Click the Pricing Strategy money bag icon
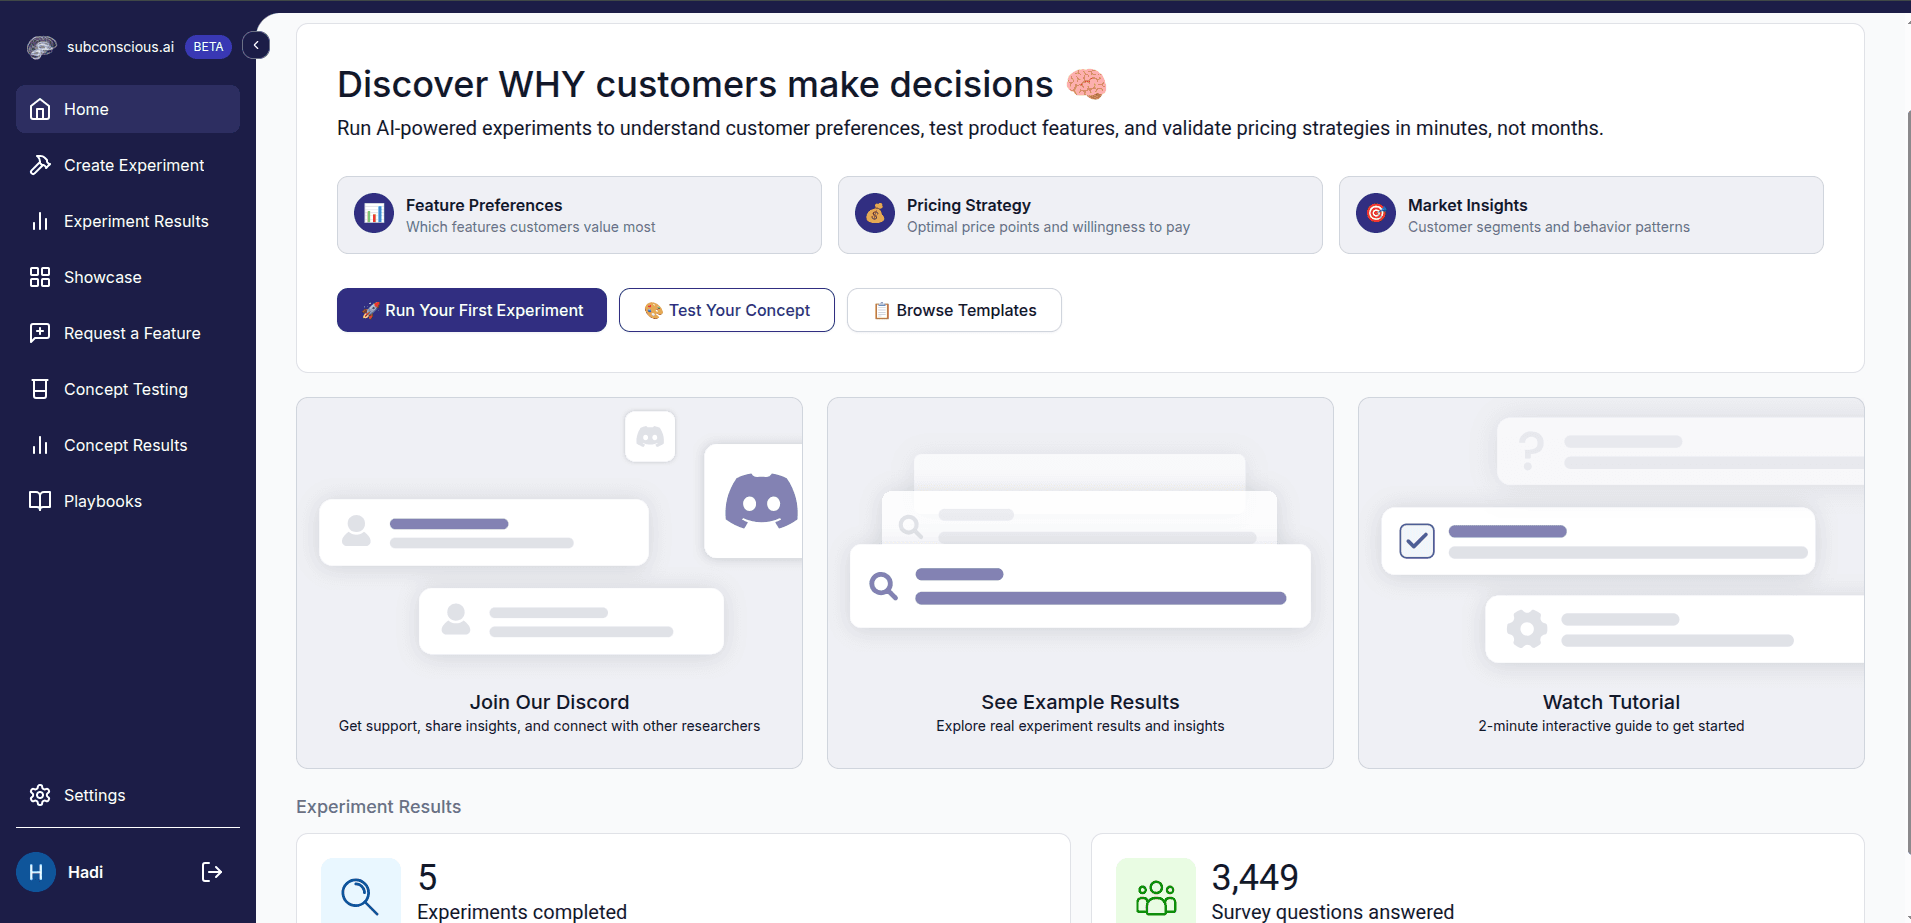The width and height of the screenshot is (1911, 923). [875, 213]
